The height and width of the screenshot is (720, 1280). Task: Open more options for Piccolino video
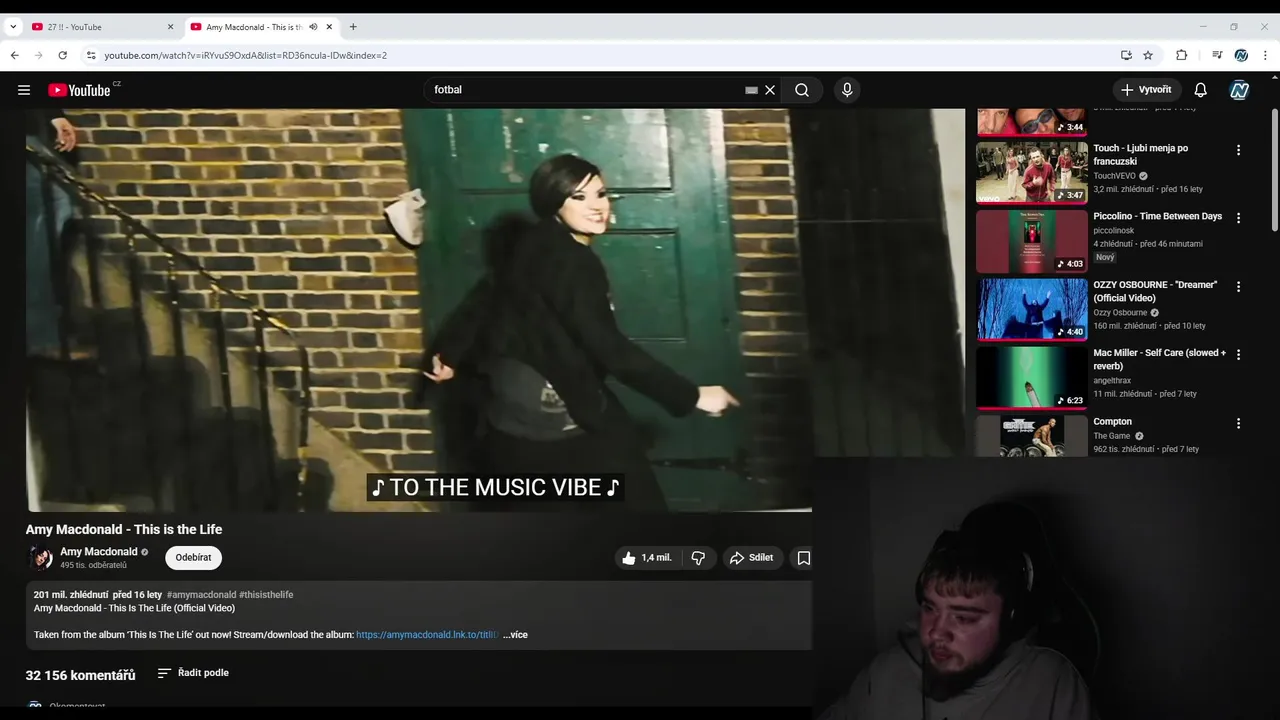[1238, 218]
